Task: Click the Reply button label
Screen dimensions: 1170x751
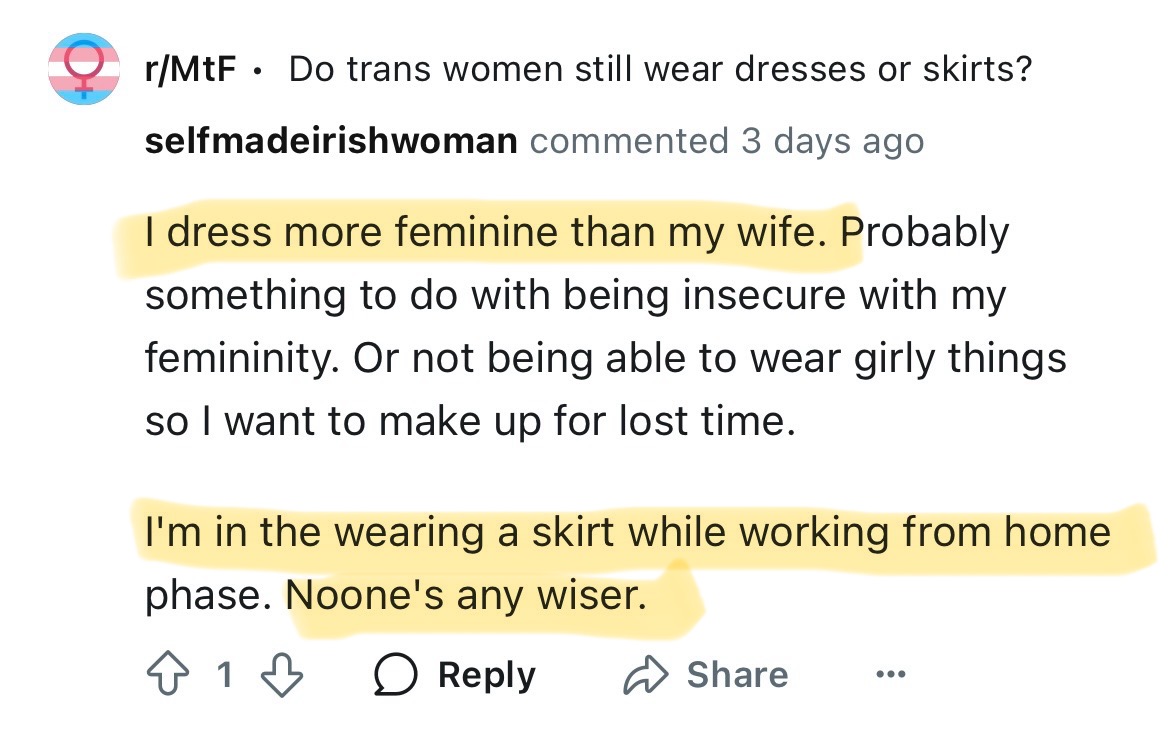Action: [x=487, y=676]
